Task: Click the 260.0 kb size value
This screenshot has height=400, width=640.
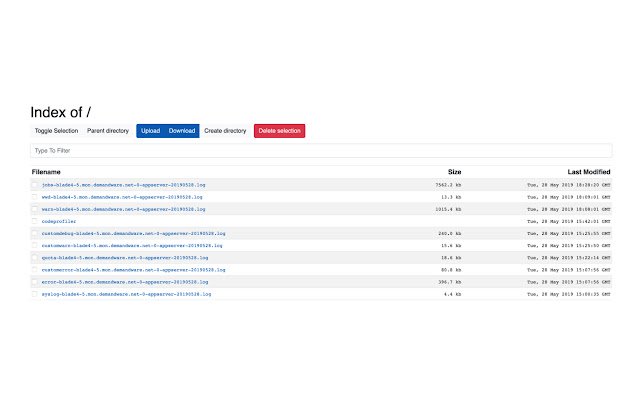Action: pos(450,233)
